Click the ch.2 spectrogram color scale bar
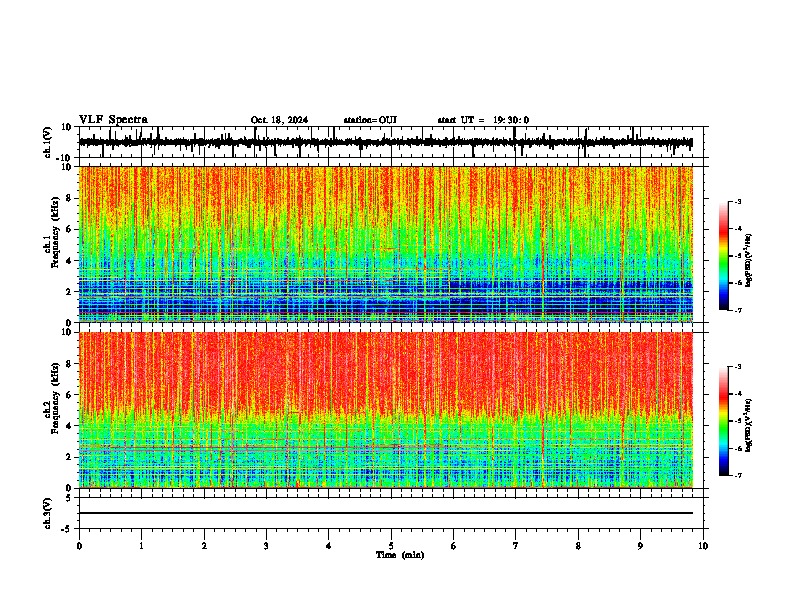Image resolution: width=792 pixels, height=612 pixels. (x=724, y=421)
